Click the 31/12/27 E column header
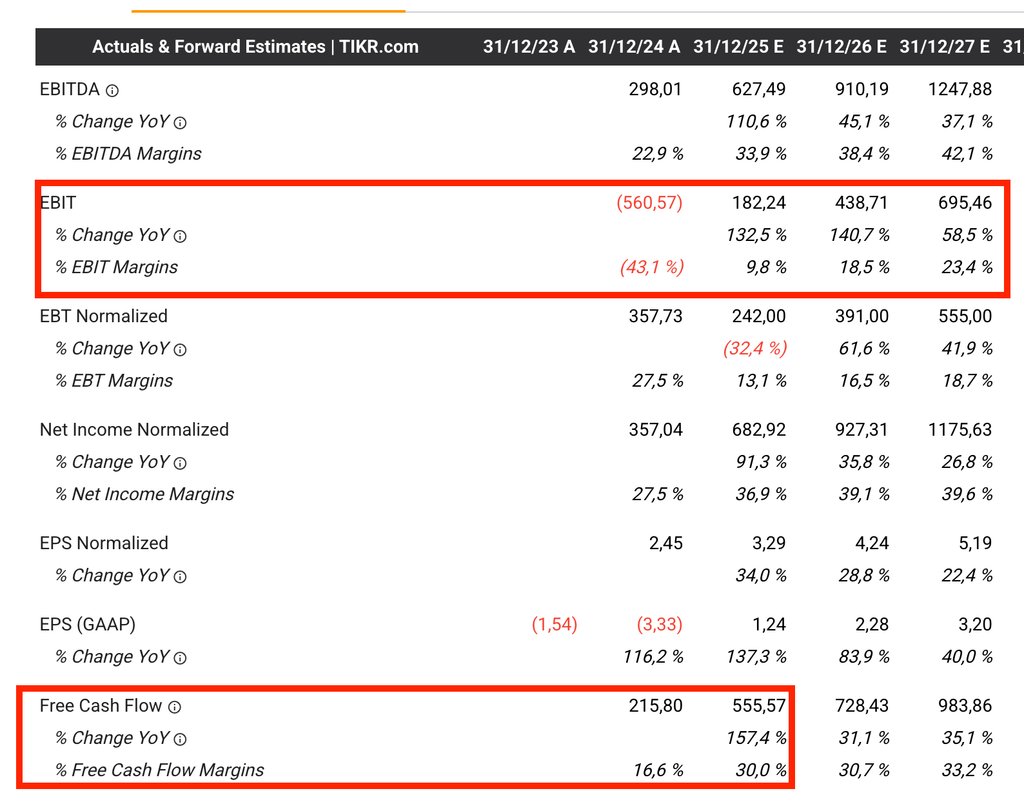The width and height of the screenshot is (1024, 794). tap(944, 47)
